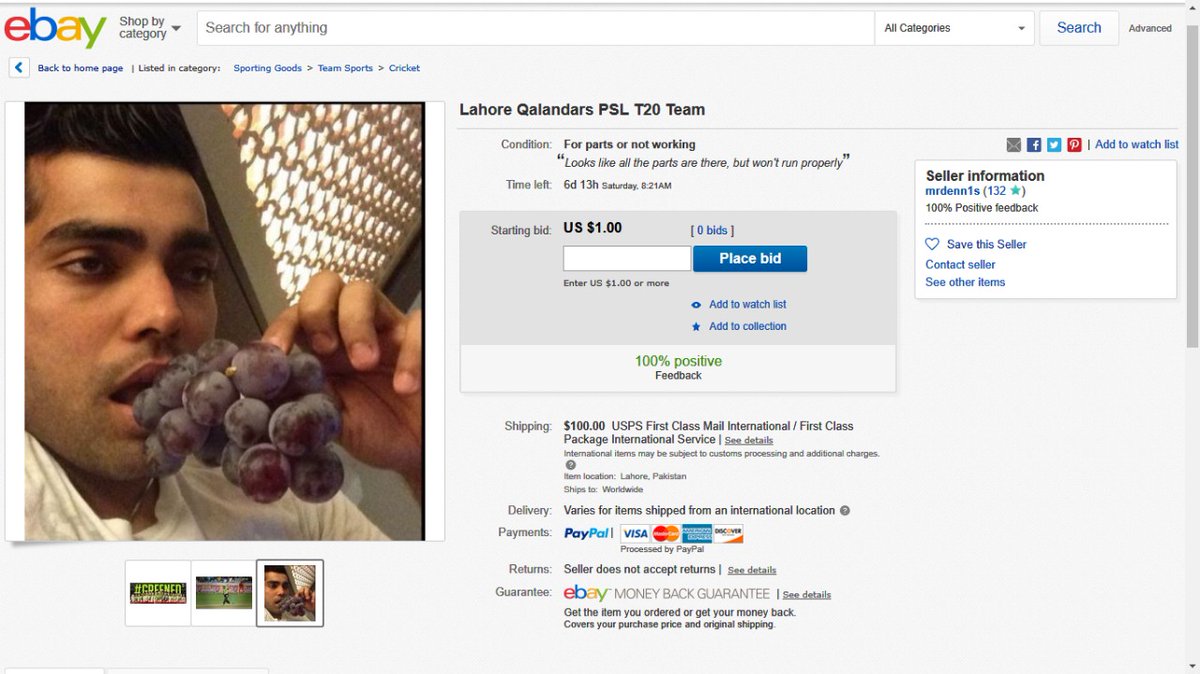Open the Team Sports breadcrumb
The width and height of the screenshot is (1200, 674).
pyautogui.click(x=345, y=68)
